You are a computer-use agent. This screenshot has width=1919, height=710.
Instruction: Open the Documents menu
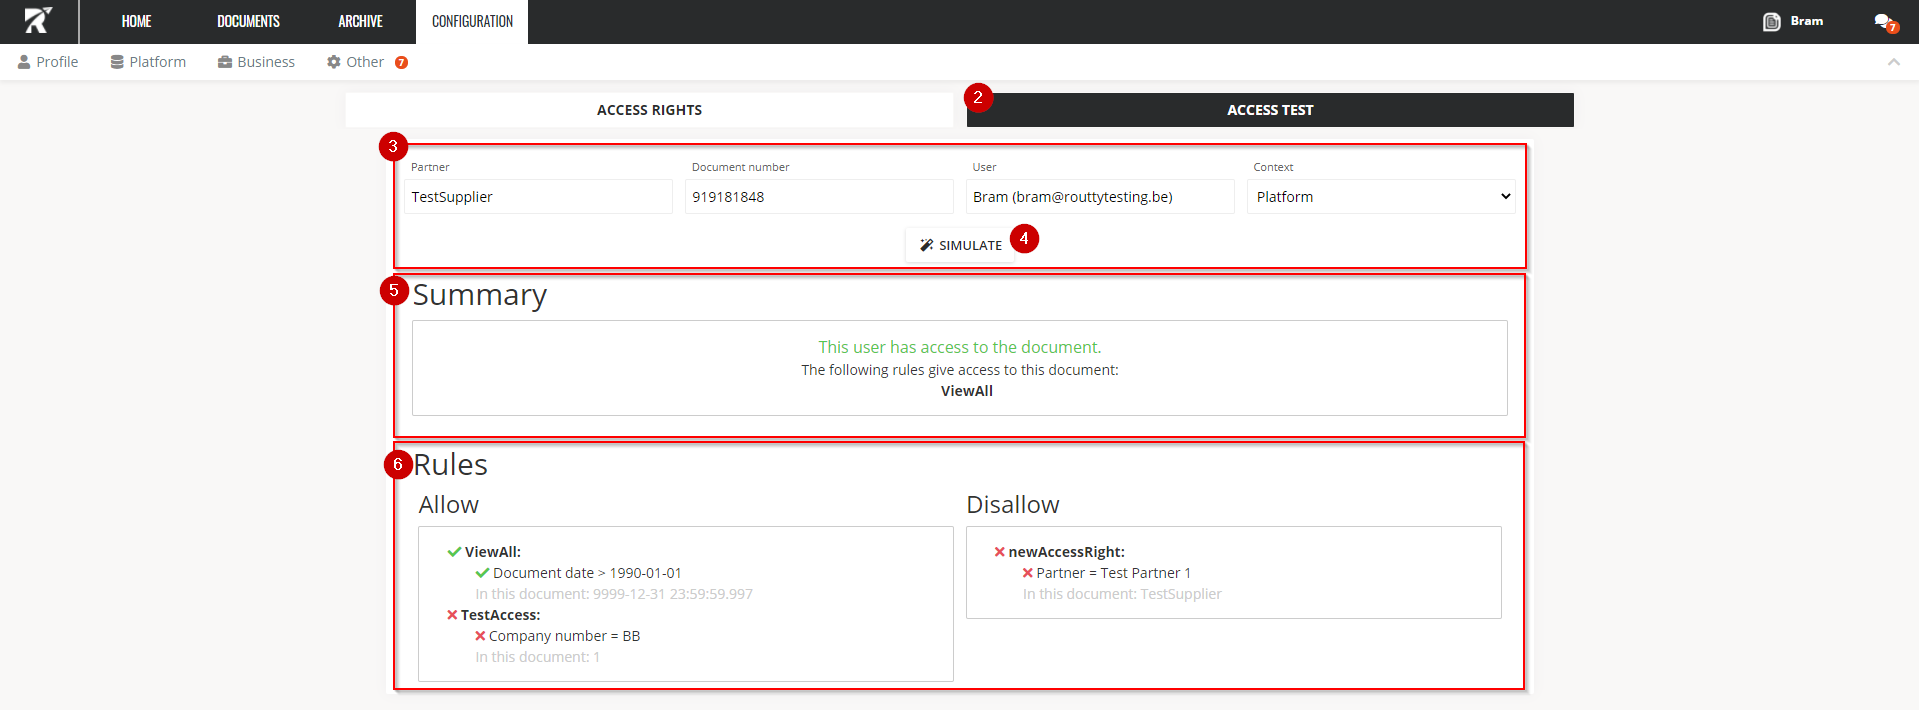click(248, 21)
